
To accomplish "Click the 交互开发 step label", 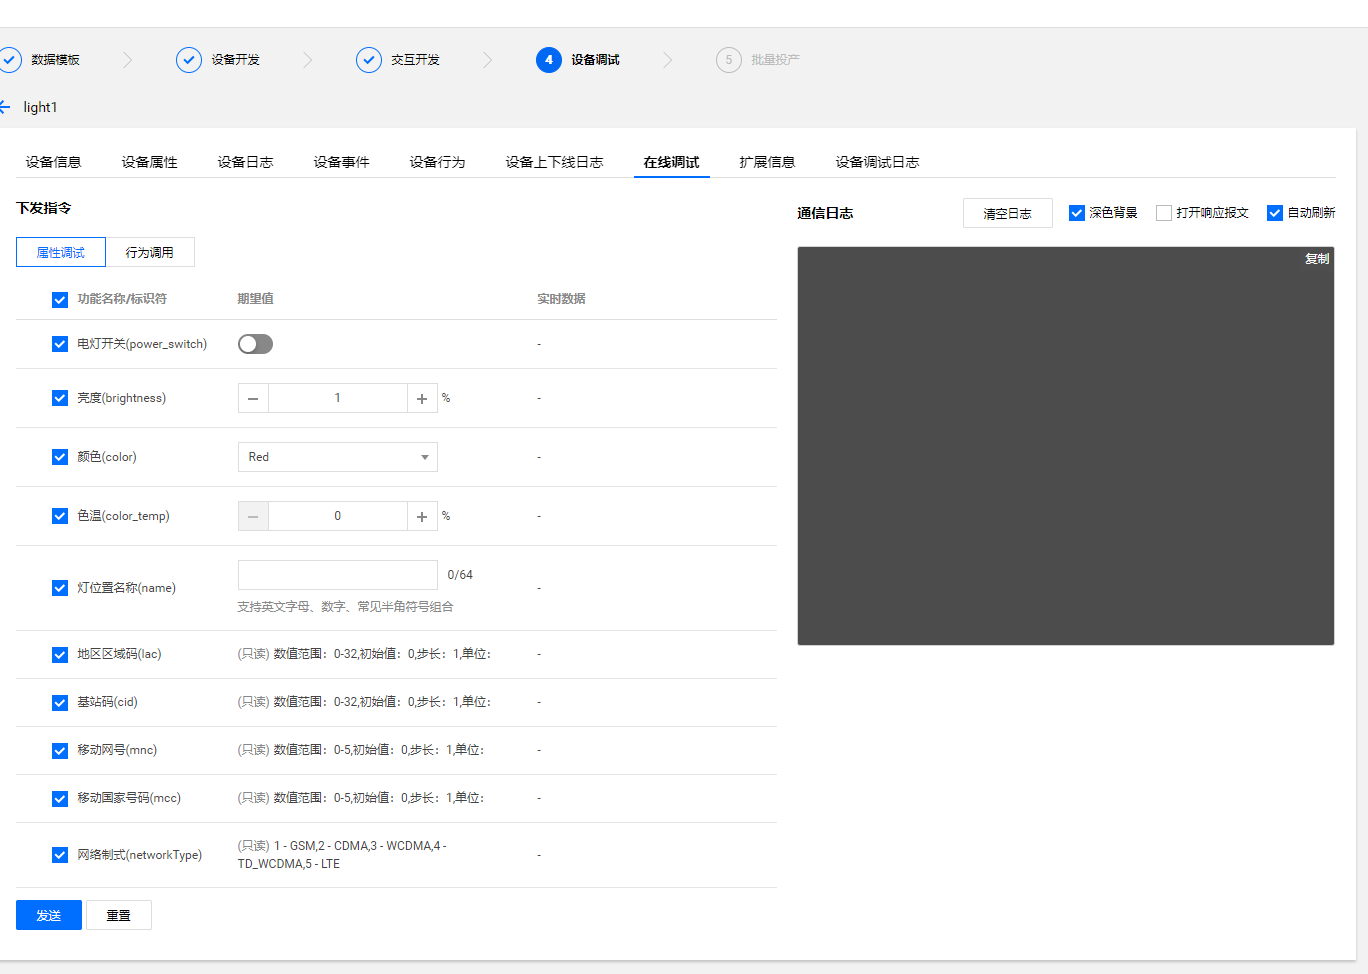I will [416, 60].
